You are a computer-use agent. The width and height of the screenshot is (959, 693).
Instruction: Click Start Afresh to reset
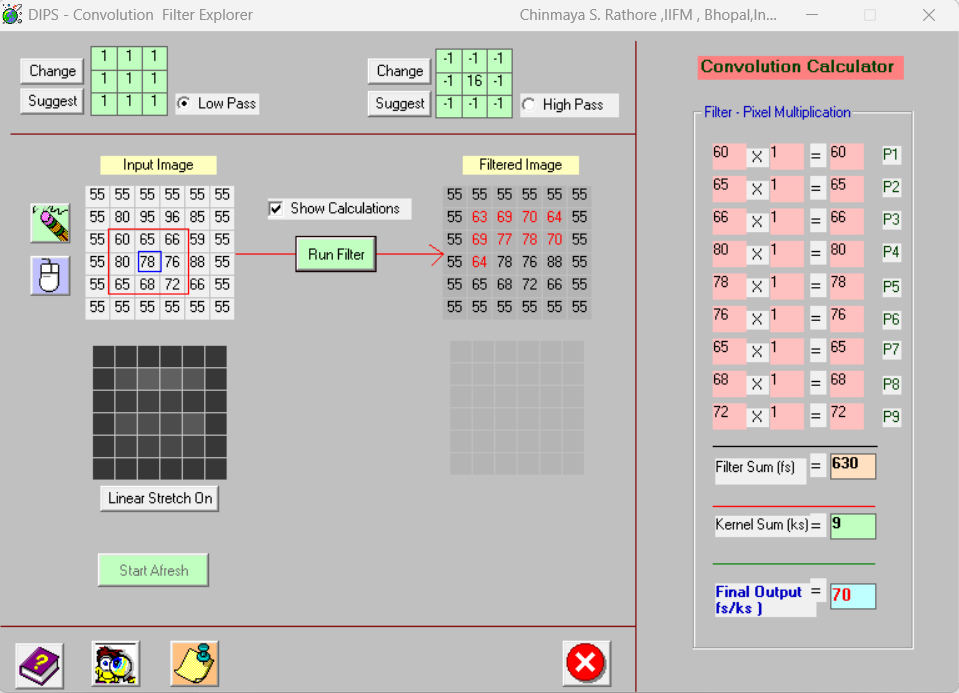(x=152, y=569)
